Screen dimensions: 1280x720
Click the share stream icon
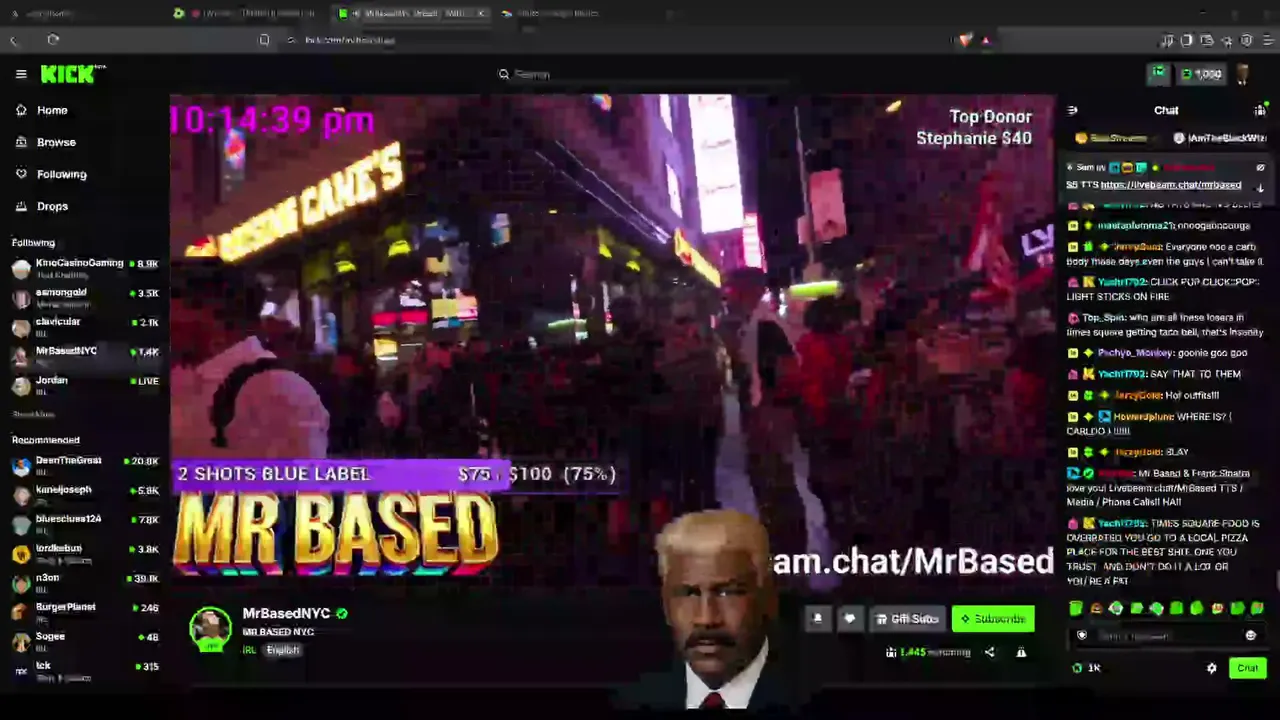(989, 652)
